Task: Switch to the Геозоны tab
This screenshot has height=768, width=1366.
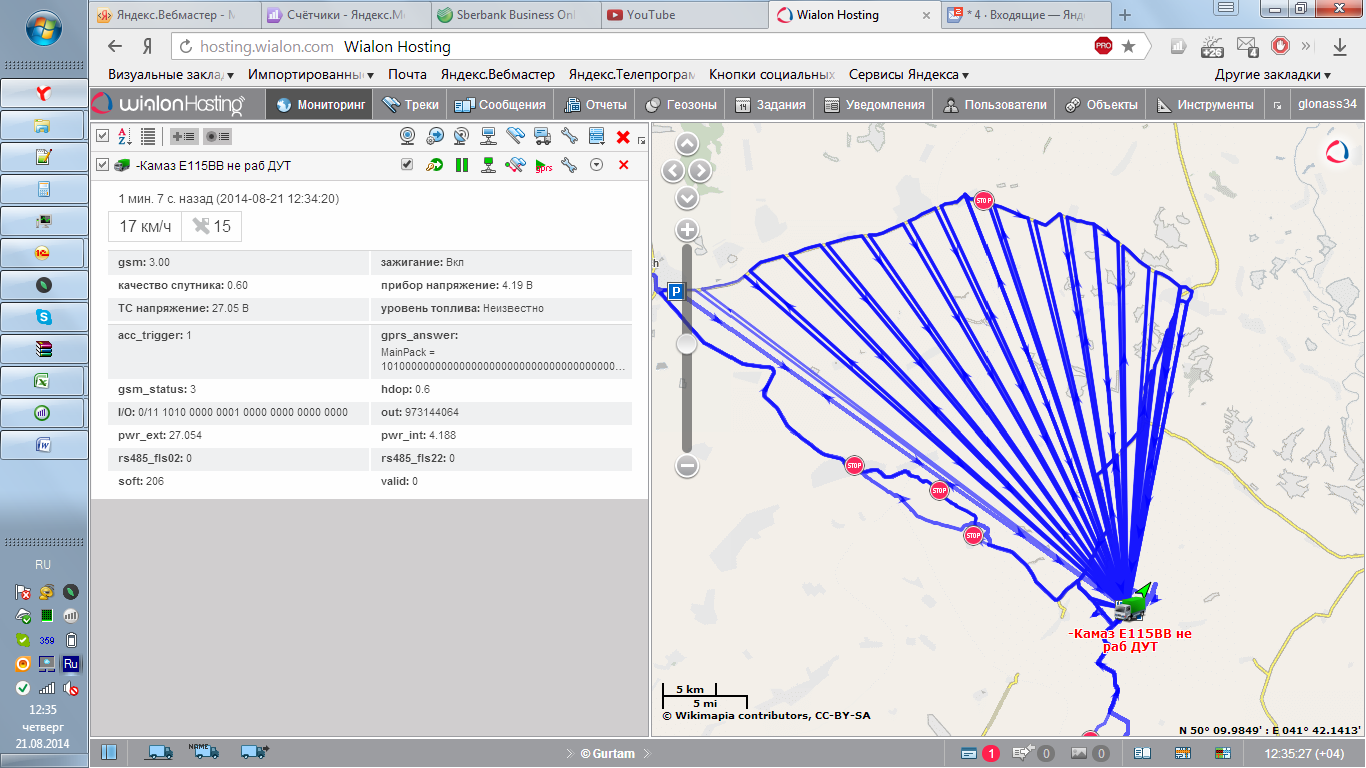Action: coord(681,104)
